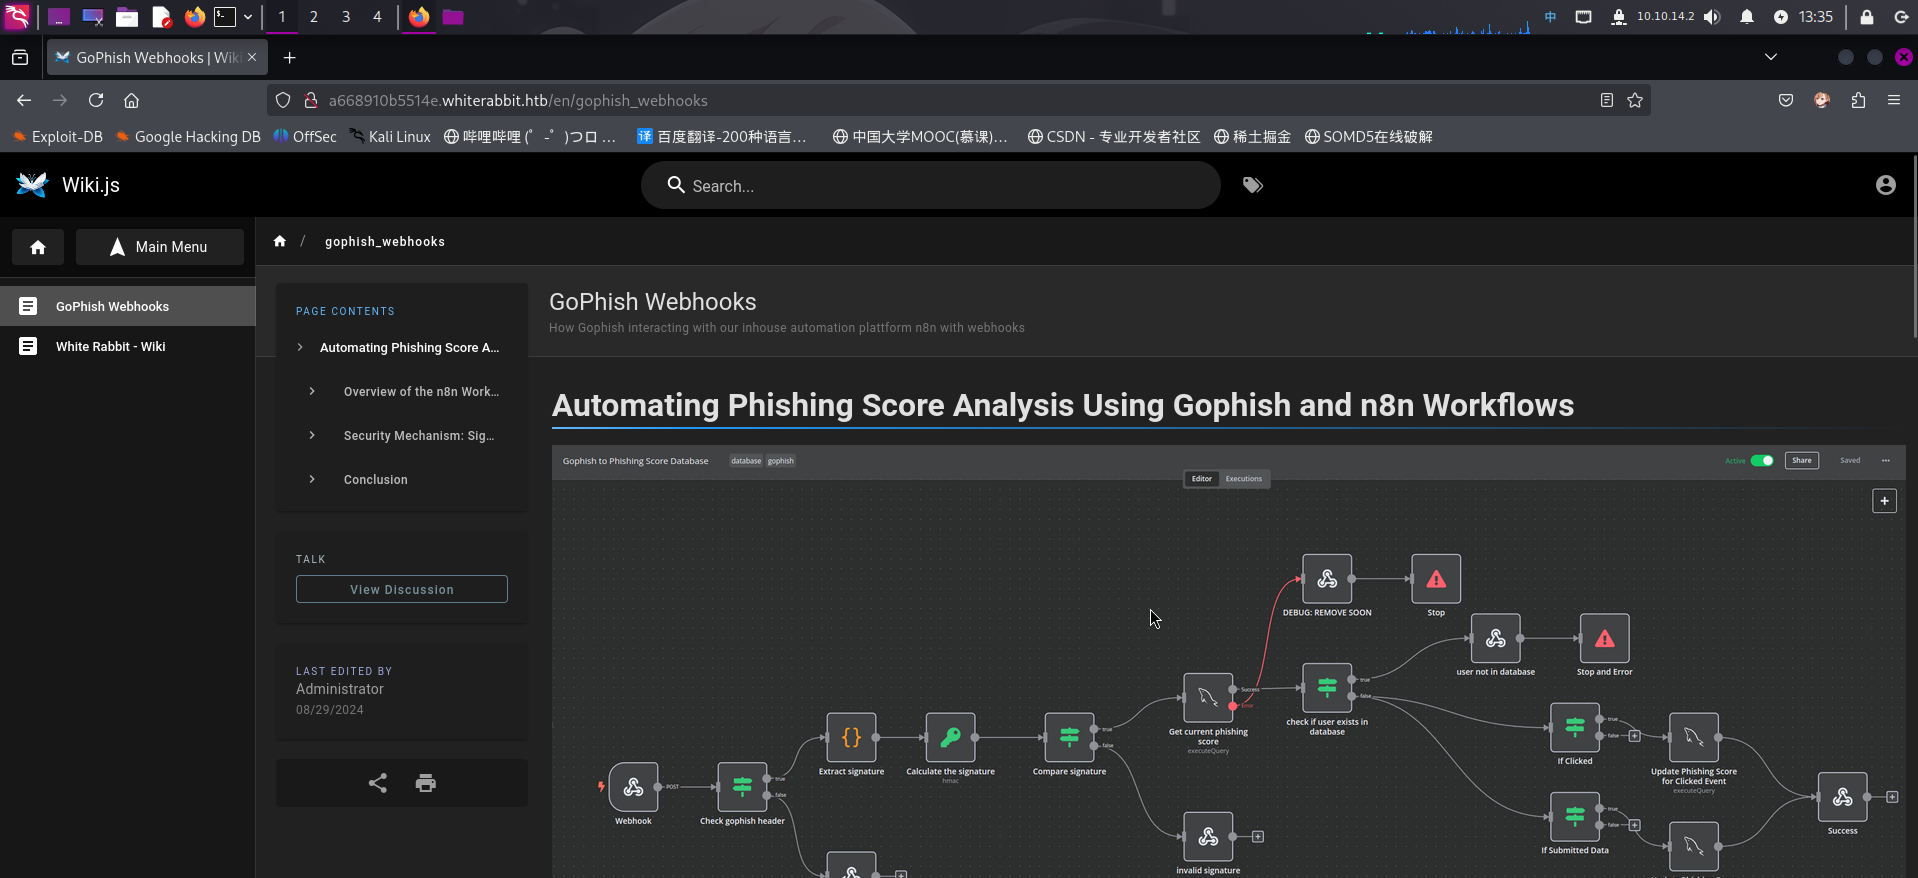Image resolution: width=1918 pixels, height=878 pixels.
Task: Click the breadcrumb home icon
Action: coord(280,241)
